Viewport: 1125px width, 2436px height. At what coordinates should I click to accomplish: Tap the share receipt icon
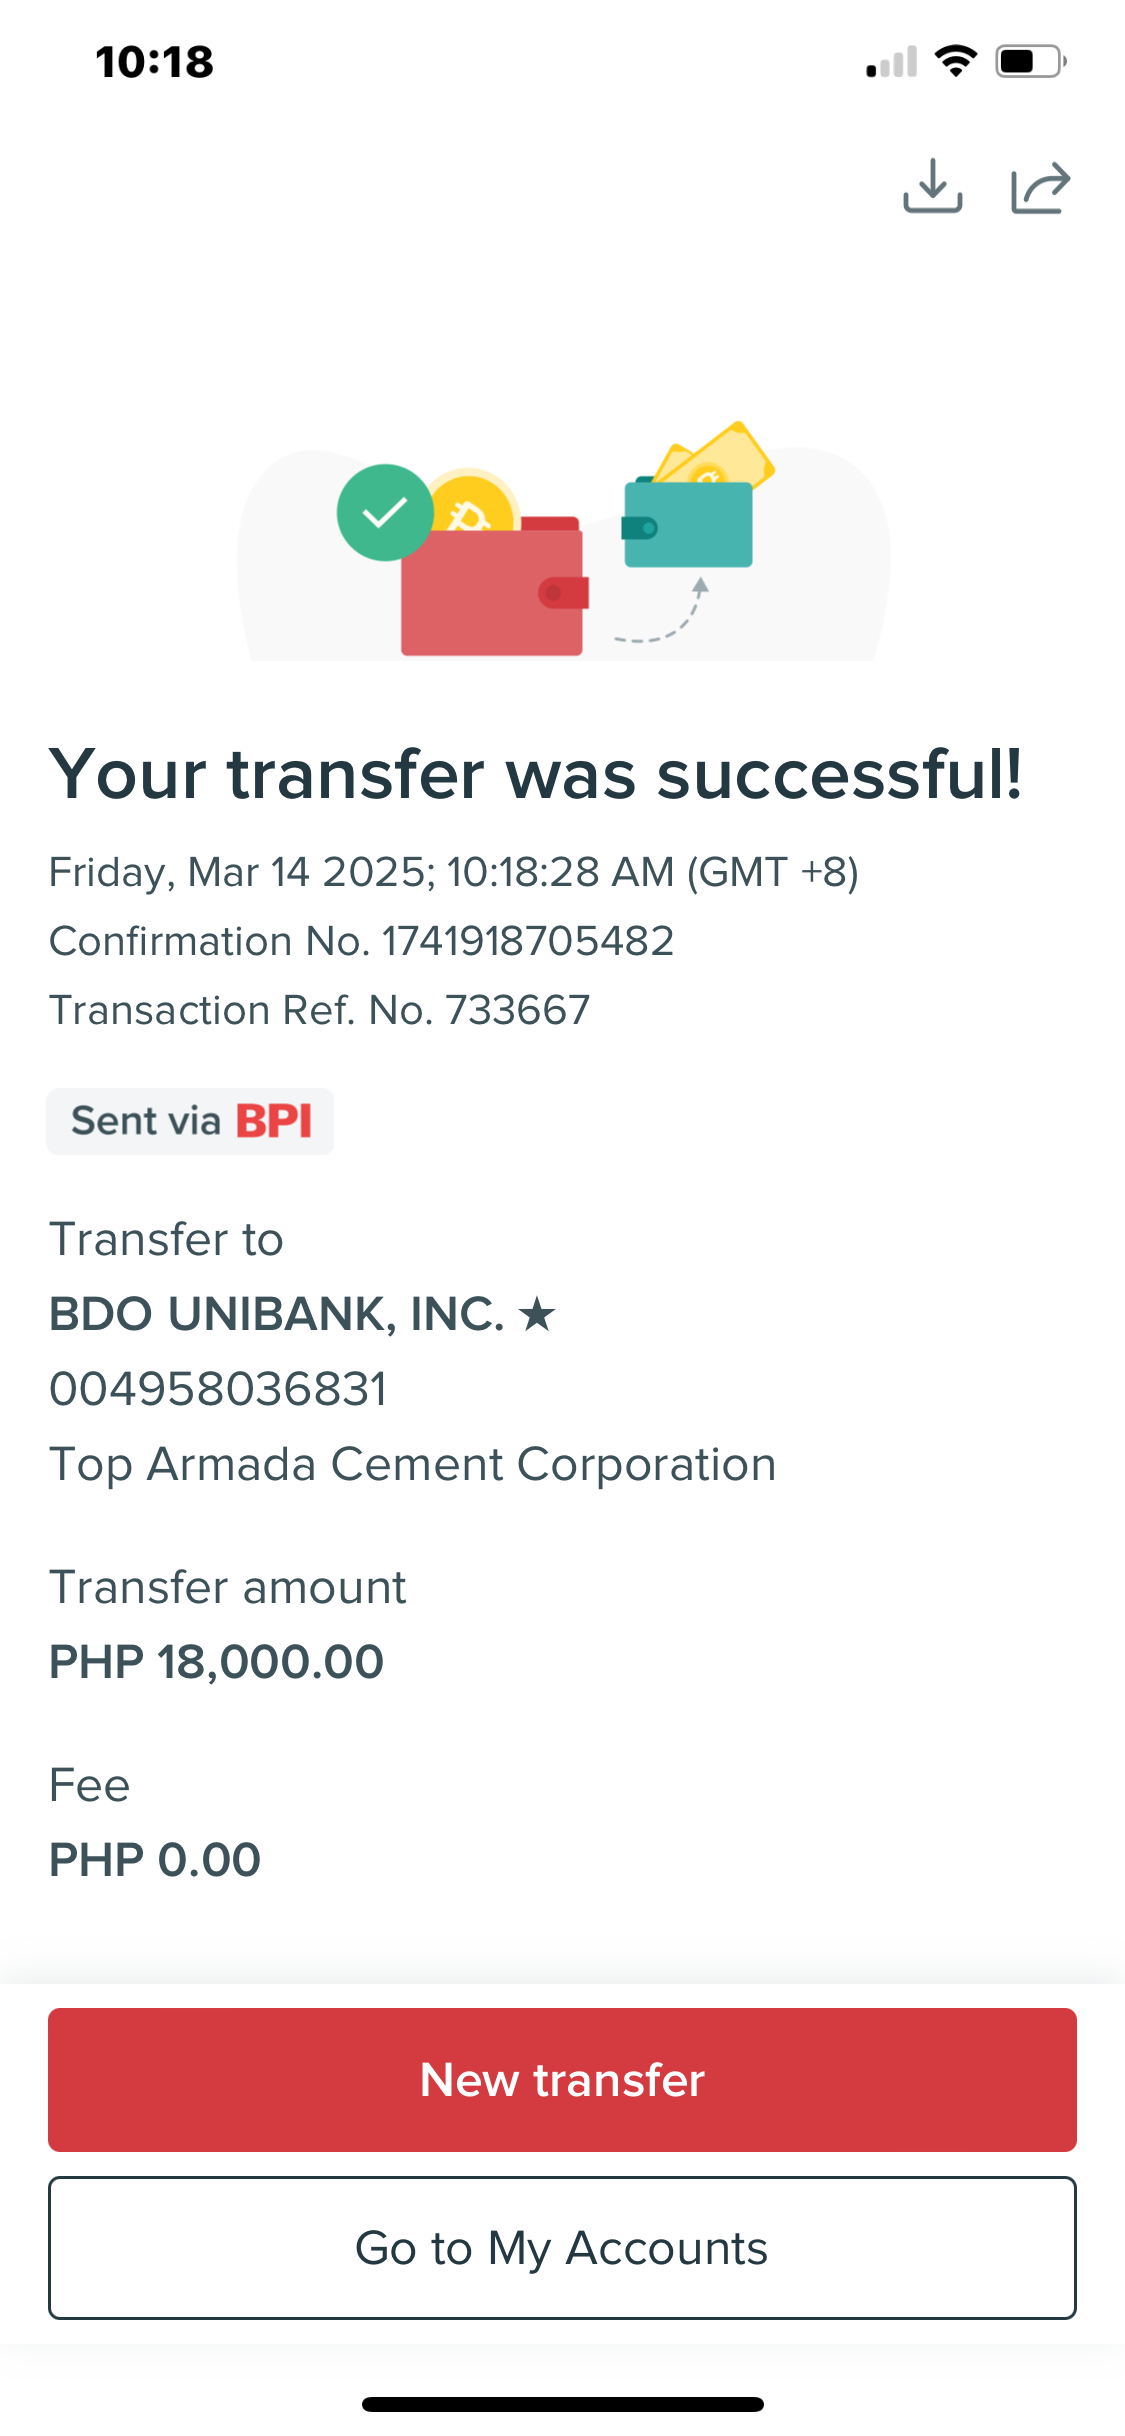(1040, 188)
